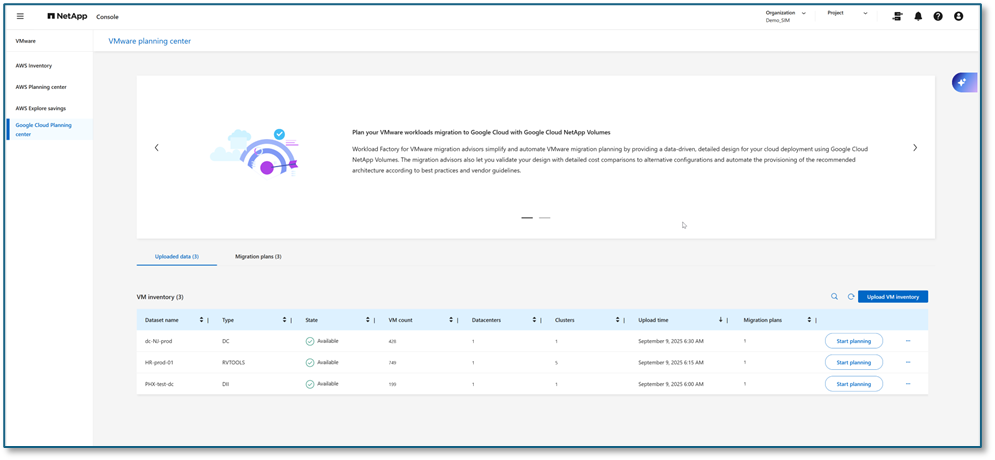Switch to the Migration plans tab

pyautogui.click(x=258, y=257)
